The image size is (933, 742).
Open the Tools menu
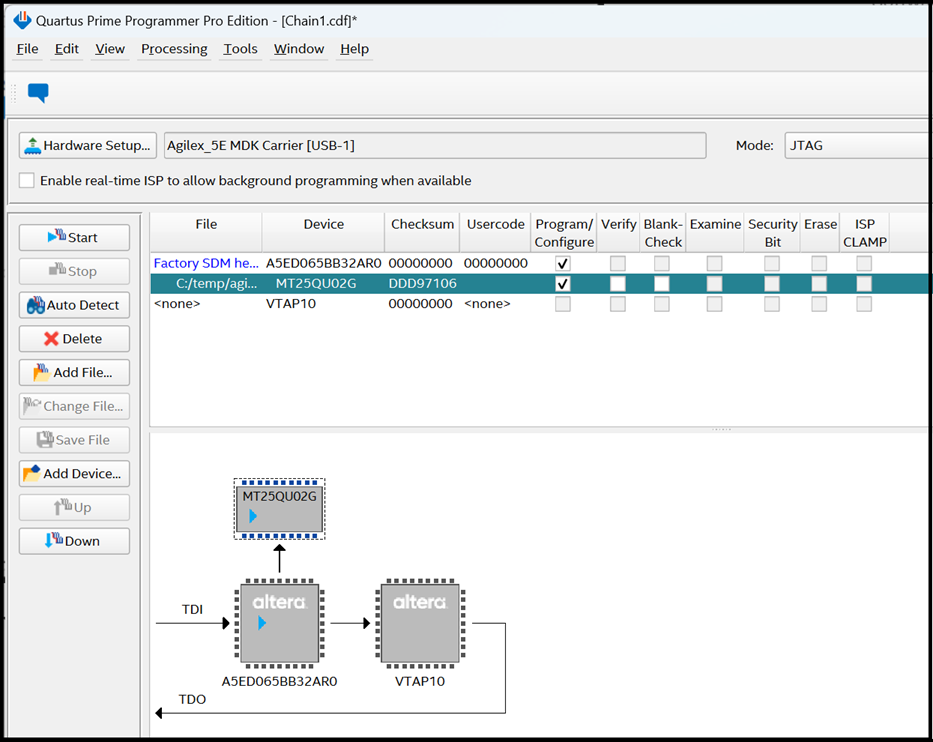pos(240,49)
